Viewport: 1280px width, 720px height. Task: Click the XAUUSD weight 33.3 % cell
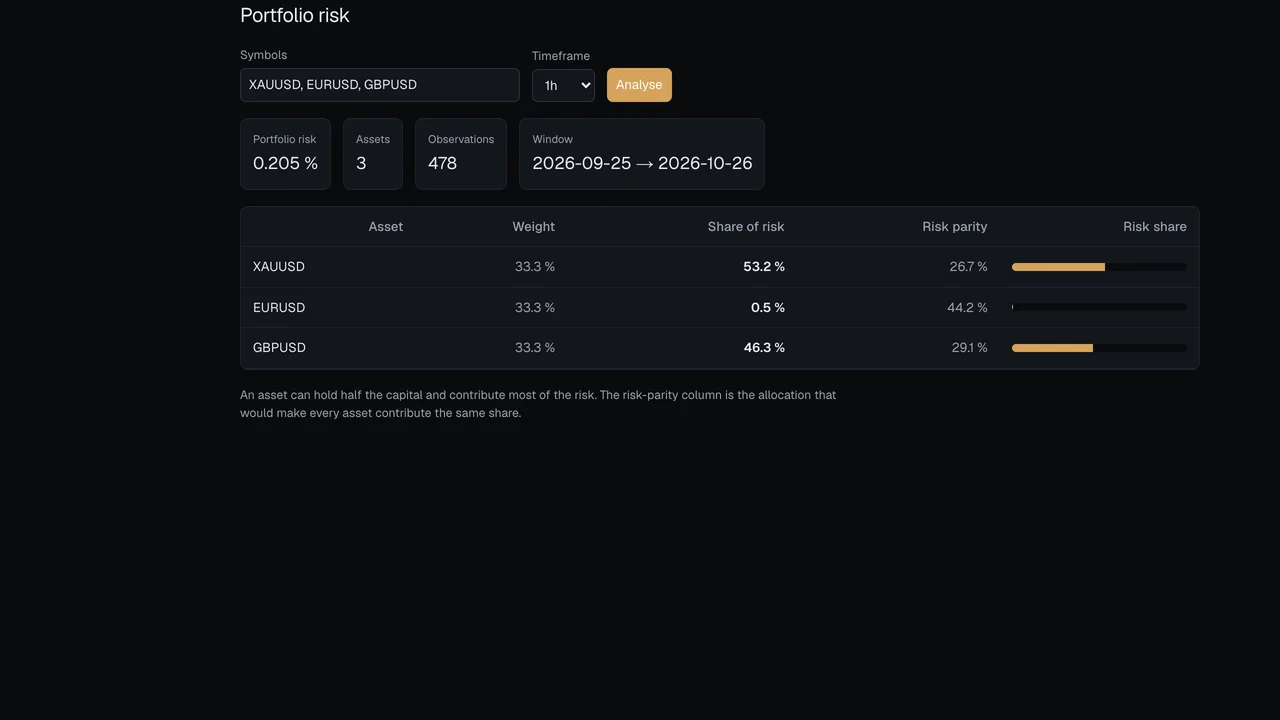(x=535, y=267)
